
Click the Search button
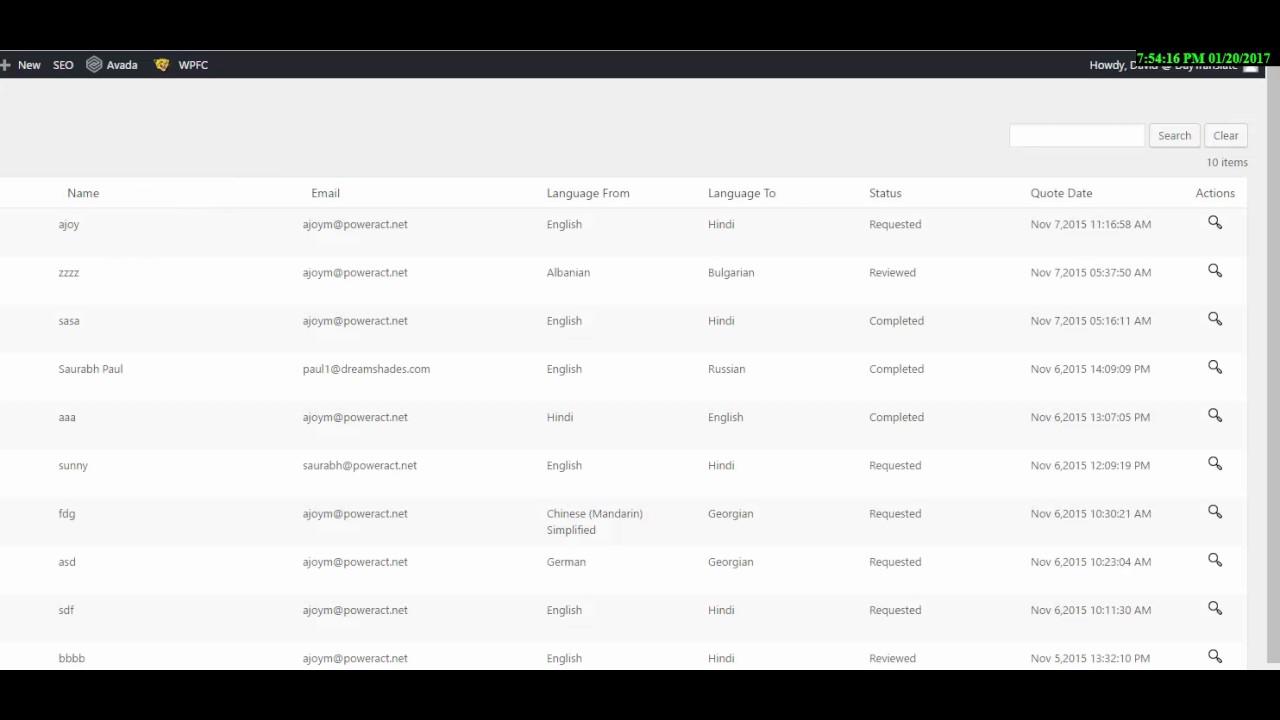click(x=1174, y=136)
